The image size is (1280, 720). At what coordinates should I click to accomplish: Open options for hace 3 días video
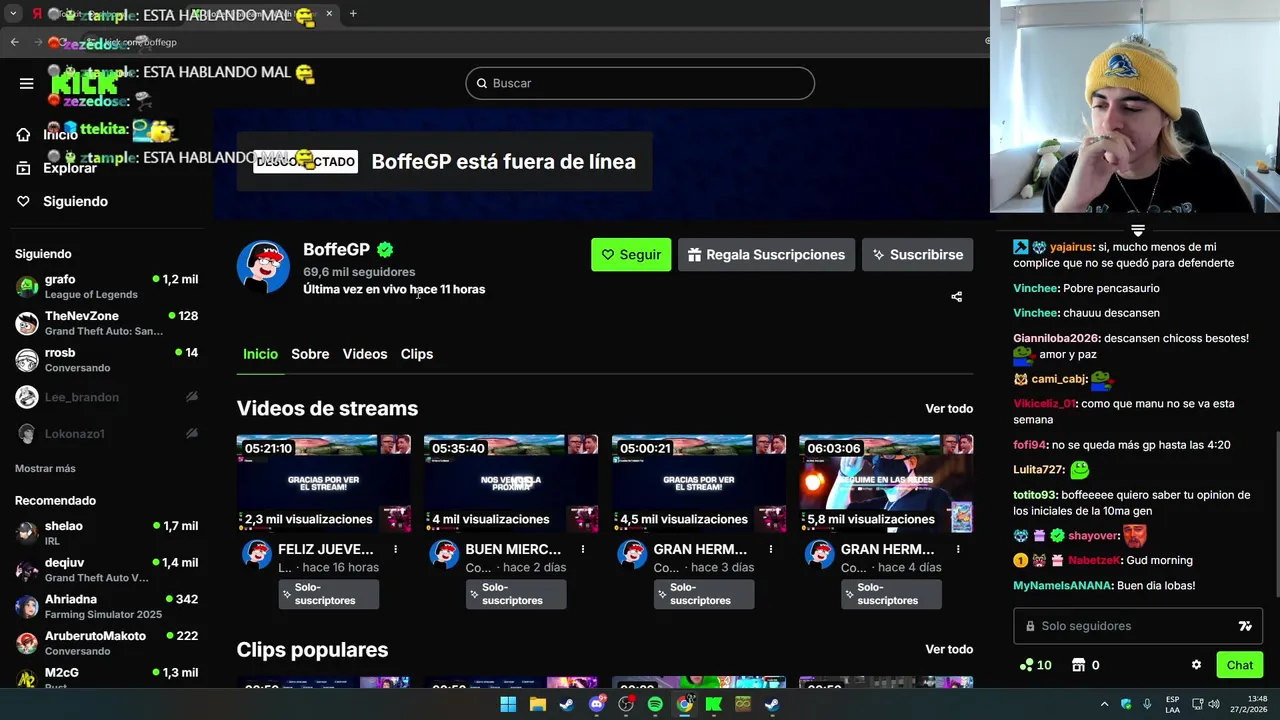point(771,549)
